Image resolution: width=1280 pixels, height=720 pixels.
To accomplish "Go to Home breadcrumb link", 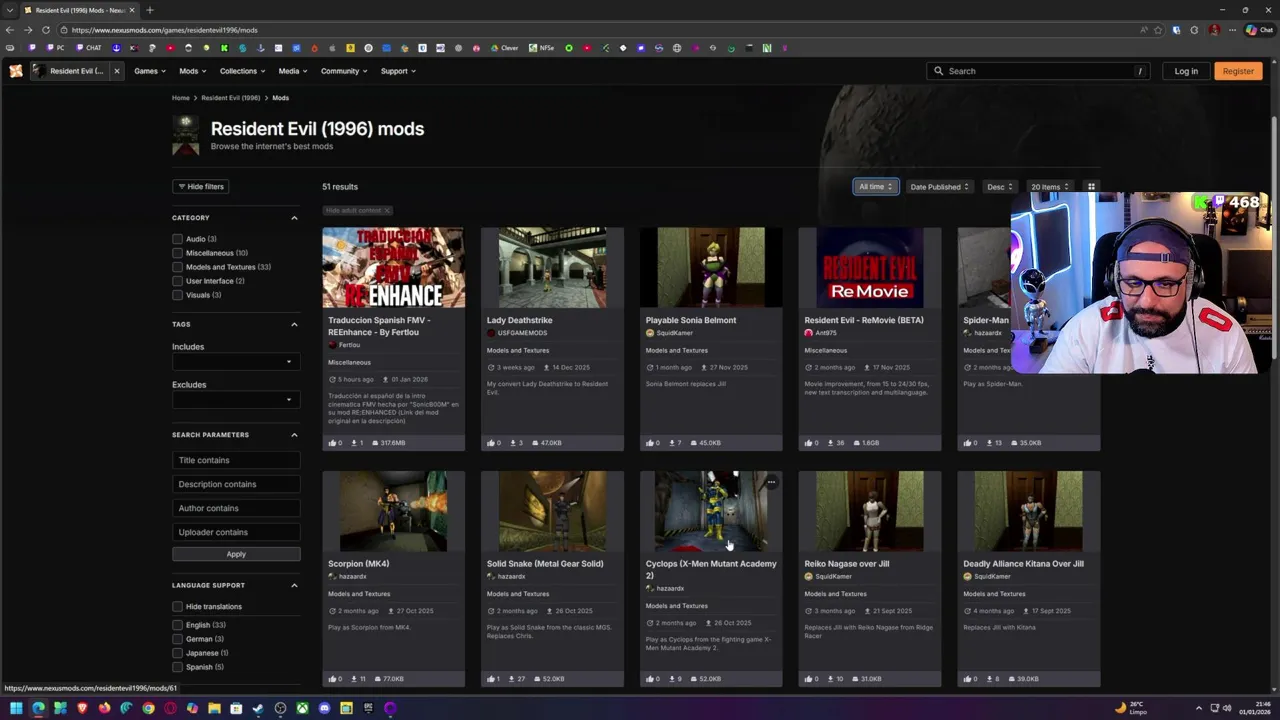I will (181, 98).
